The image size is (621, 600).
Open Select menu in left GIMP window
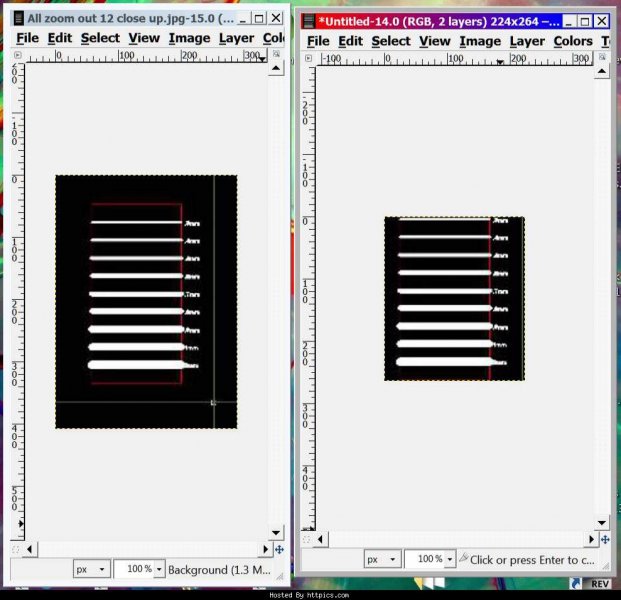[x=100, y=38]
